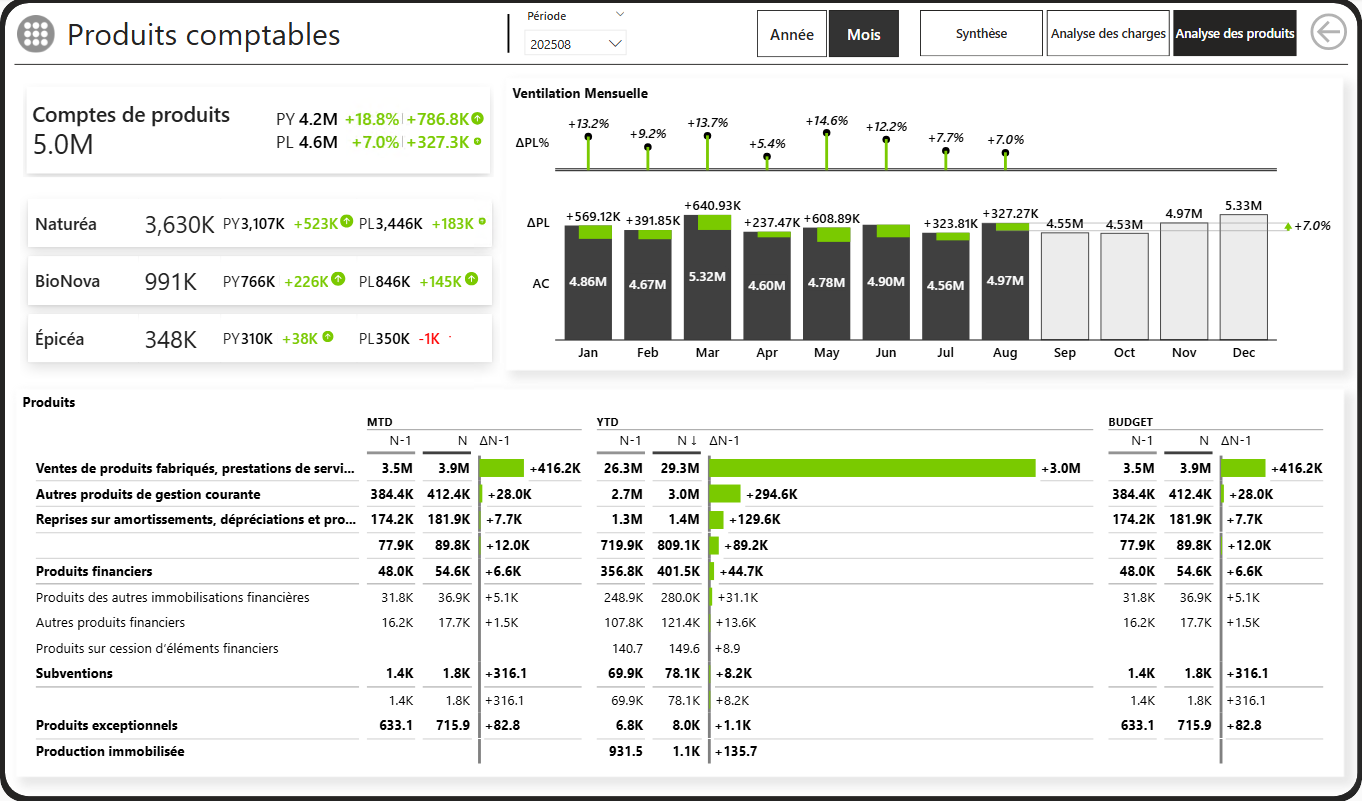Click the Année button
The width and height of the screenshot is (1362, 801).
(x=791, y=33)
